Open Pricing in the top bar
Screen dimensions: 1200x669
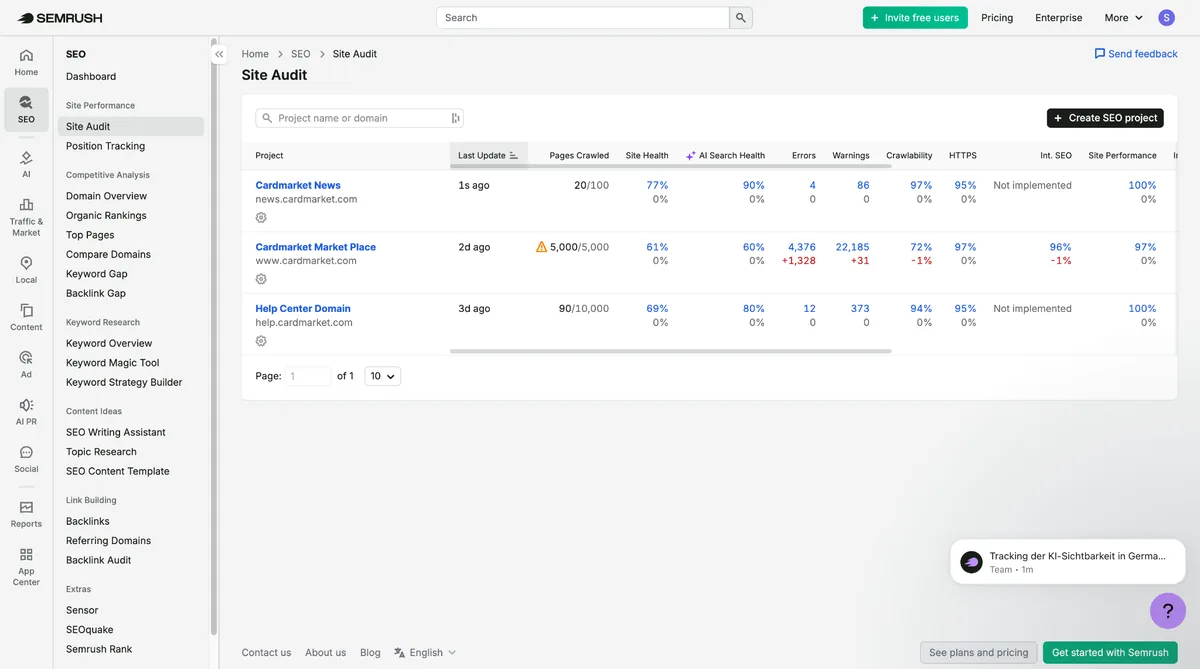(x=997, y=18)
